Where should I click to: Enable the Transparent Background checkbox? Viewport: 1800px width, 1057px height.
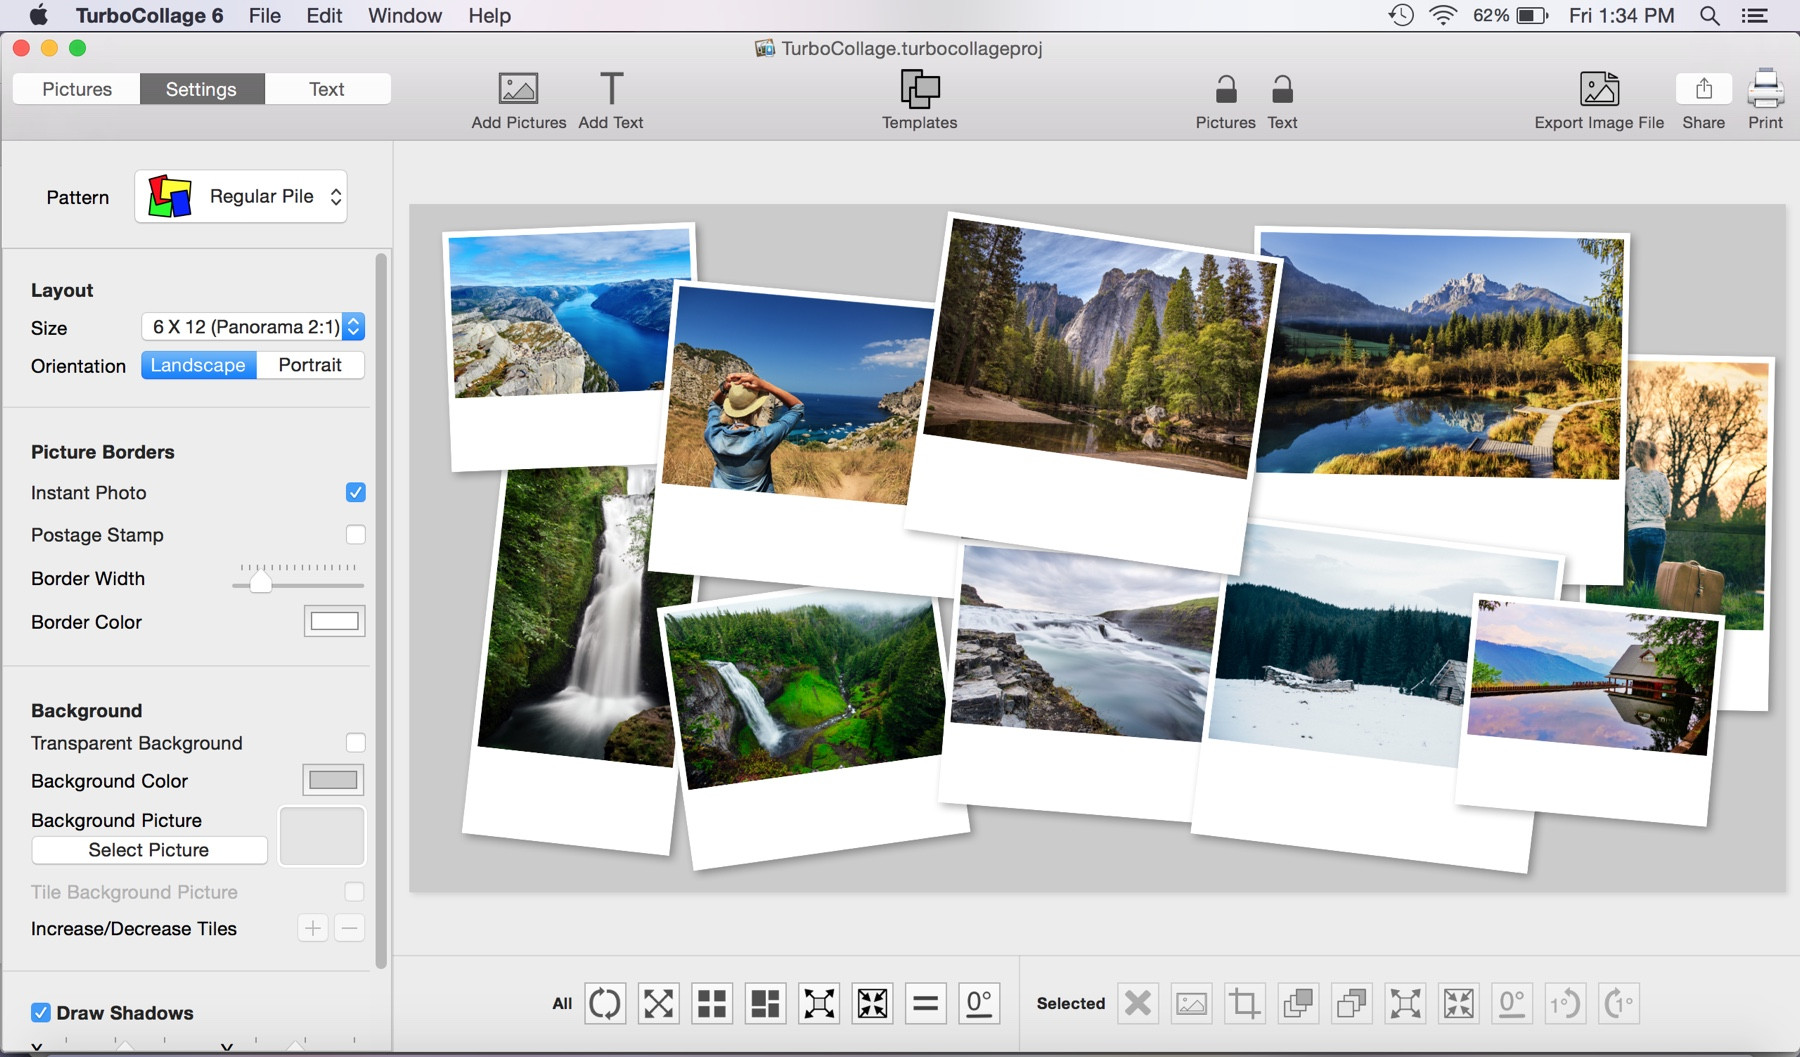[355, 742]
